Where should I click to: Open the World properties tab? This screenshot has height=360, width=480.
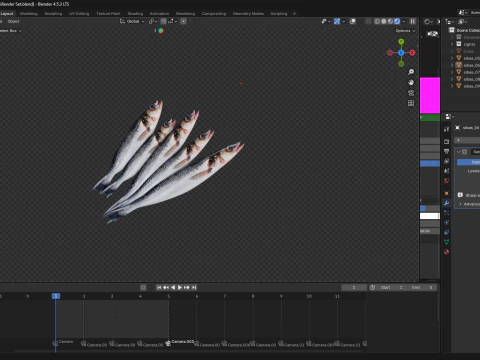point(447,180)
